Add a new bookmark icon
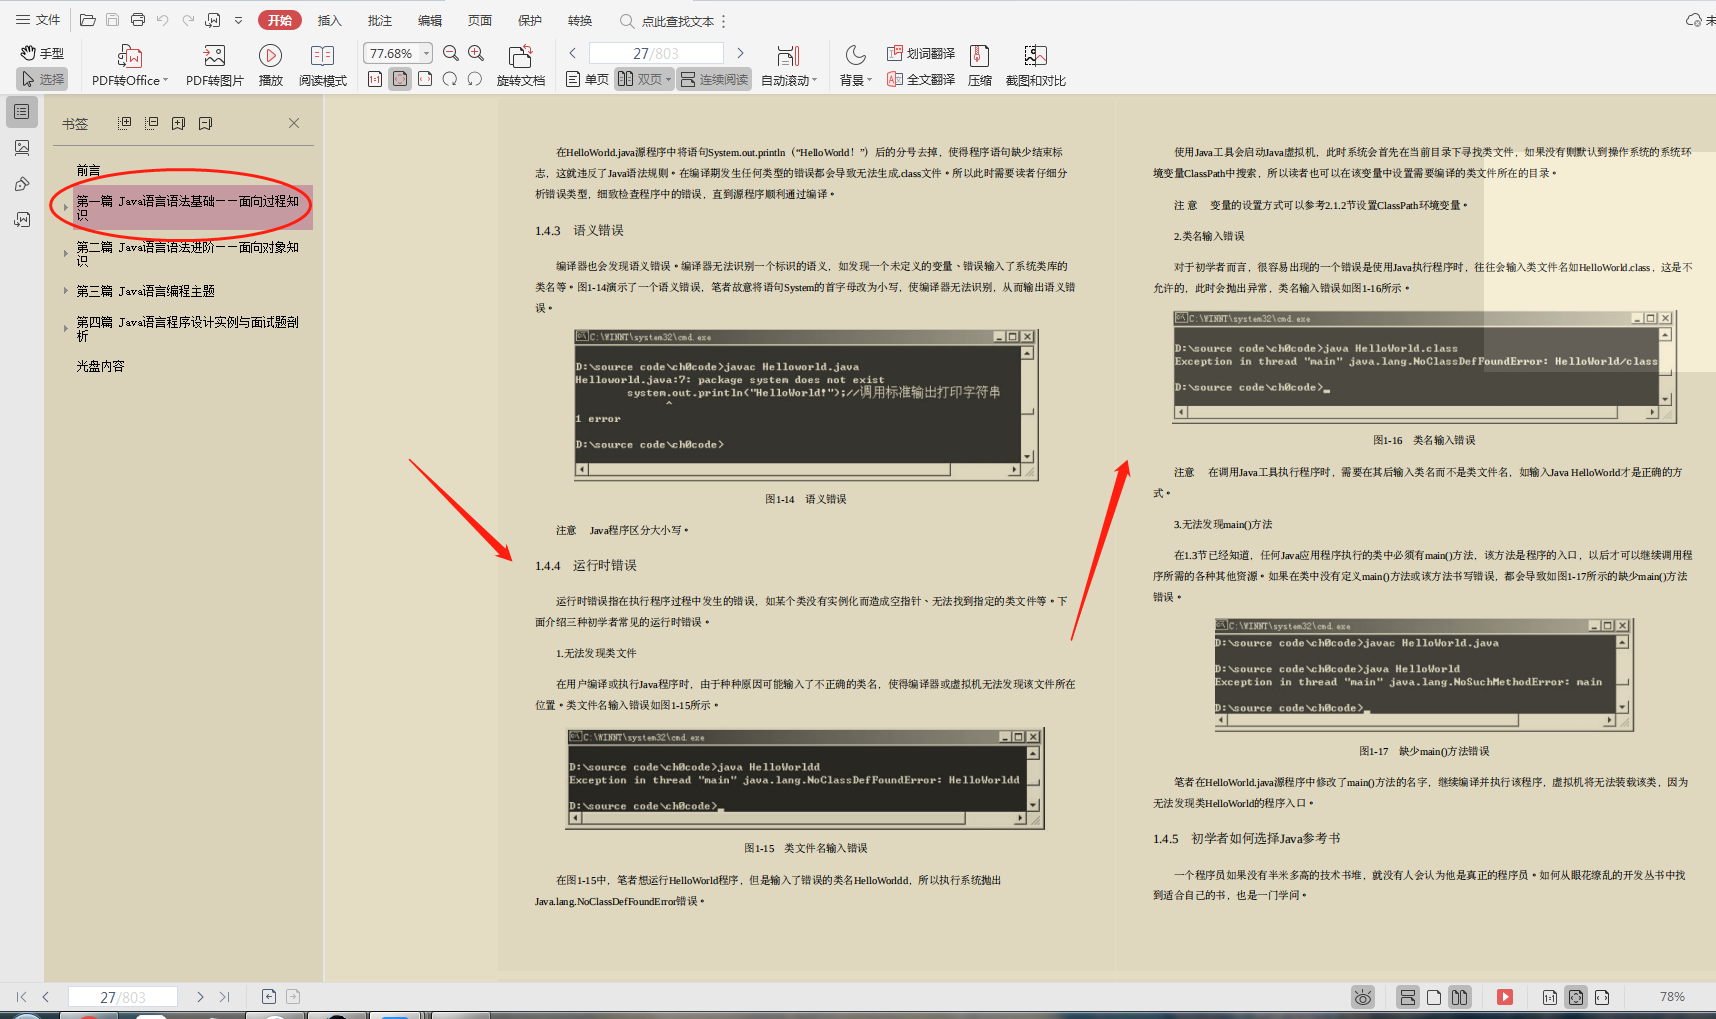This screenshot has width=1716, height=1019. 179,123
